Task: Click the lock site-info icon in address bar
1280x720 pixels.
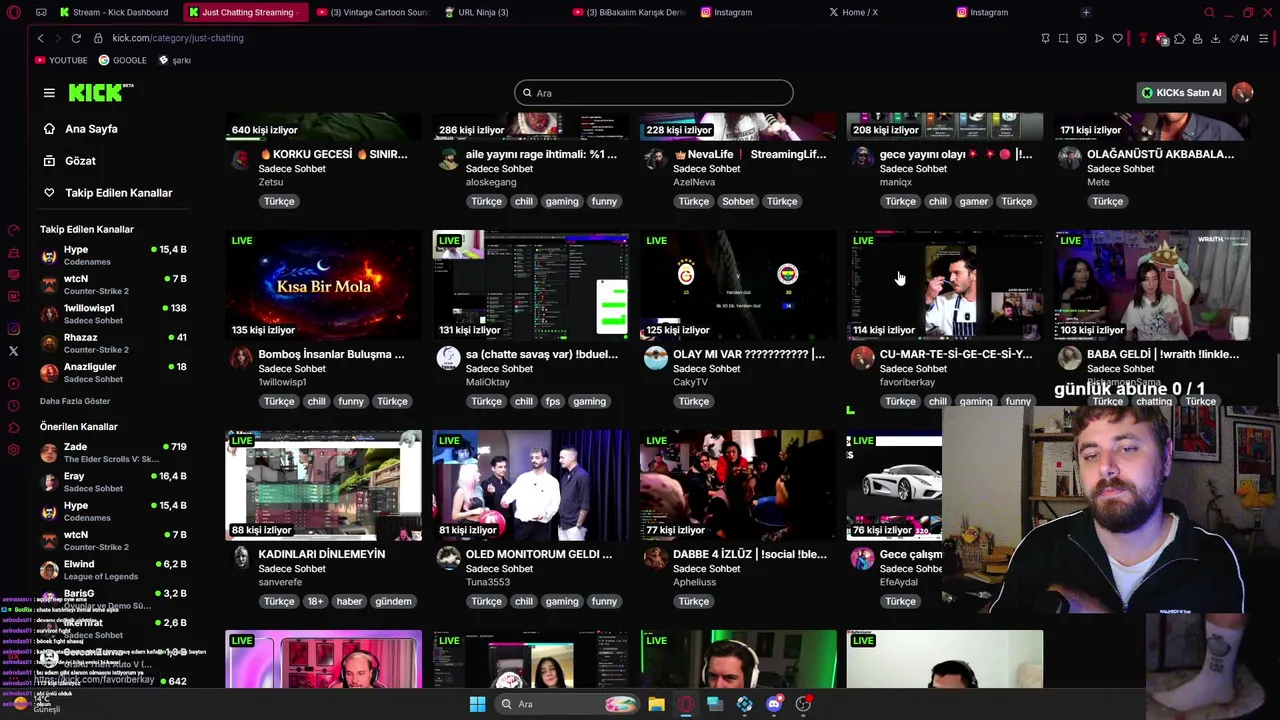Action: [98, 38]
